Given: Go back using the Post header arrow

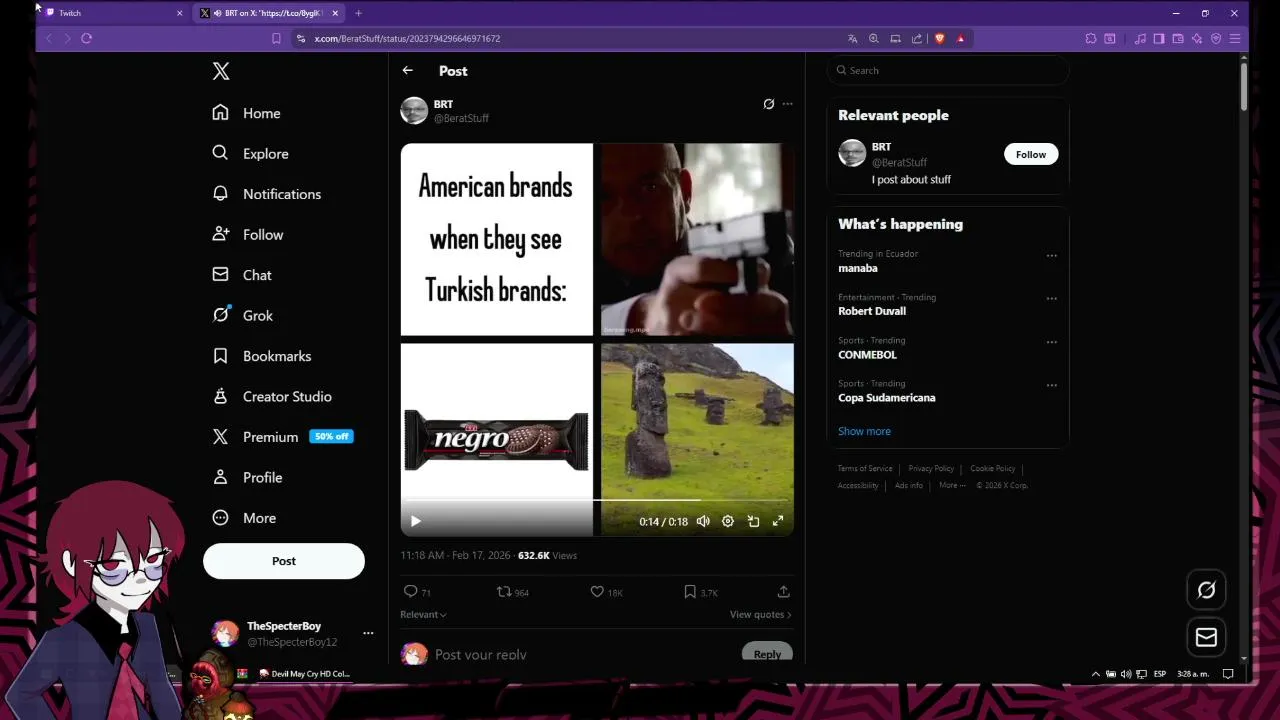Looking at the screenshot, I should tap(407, 71).
